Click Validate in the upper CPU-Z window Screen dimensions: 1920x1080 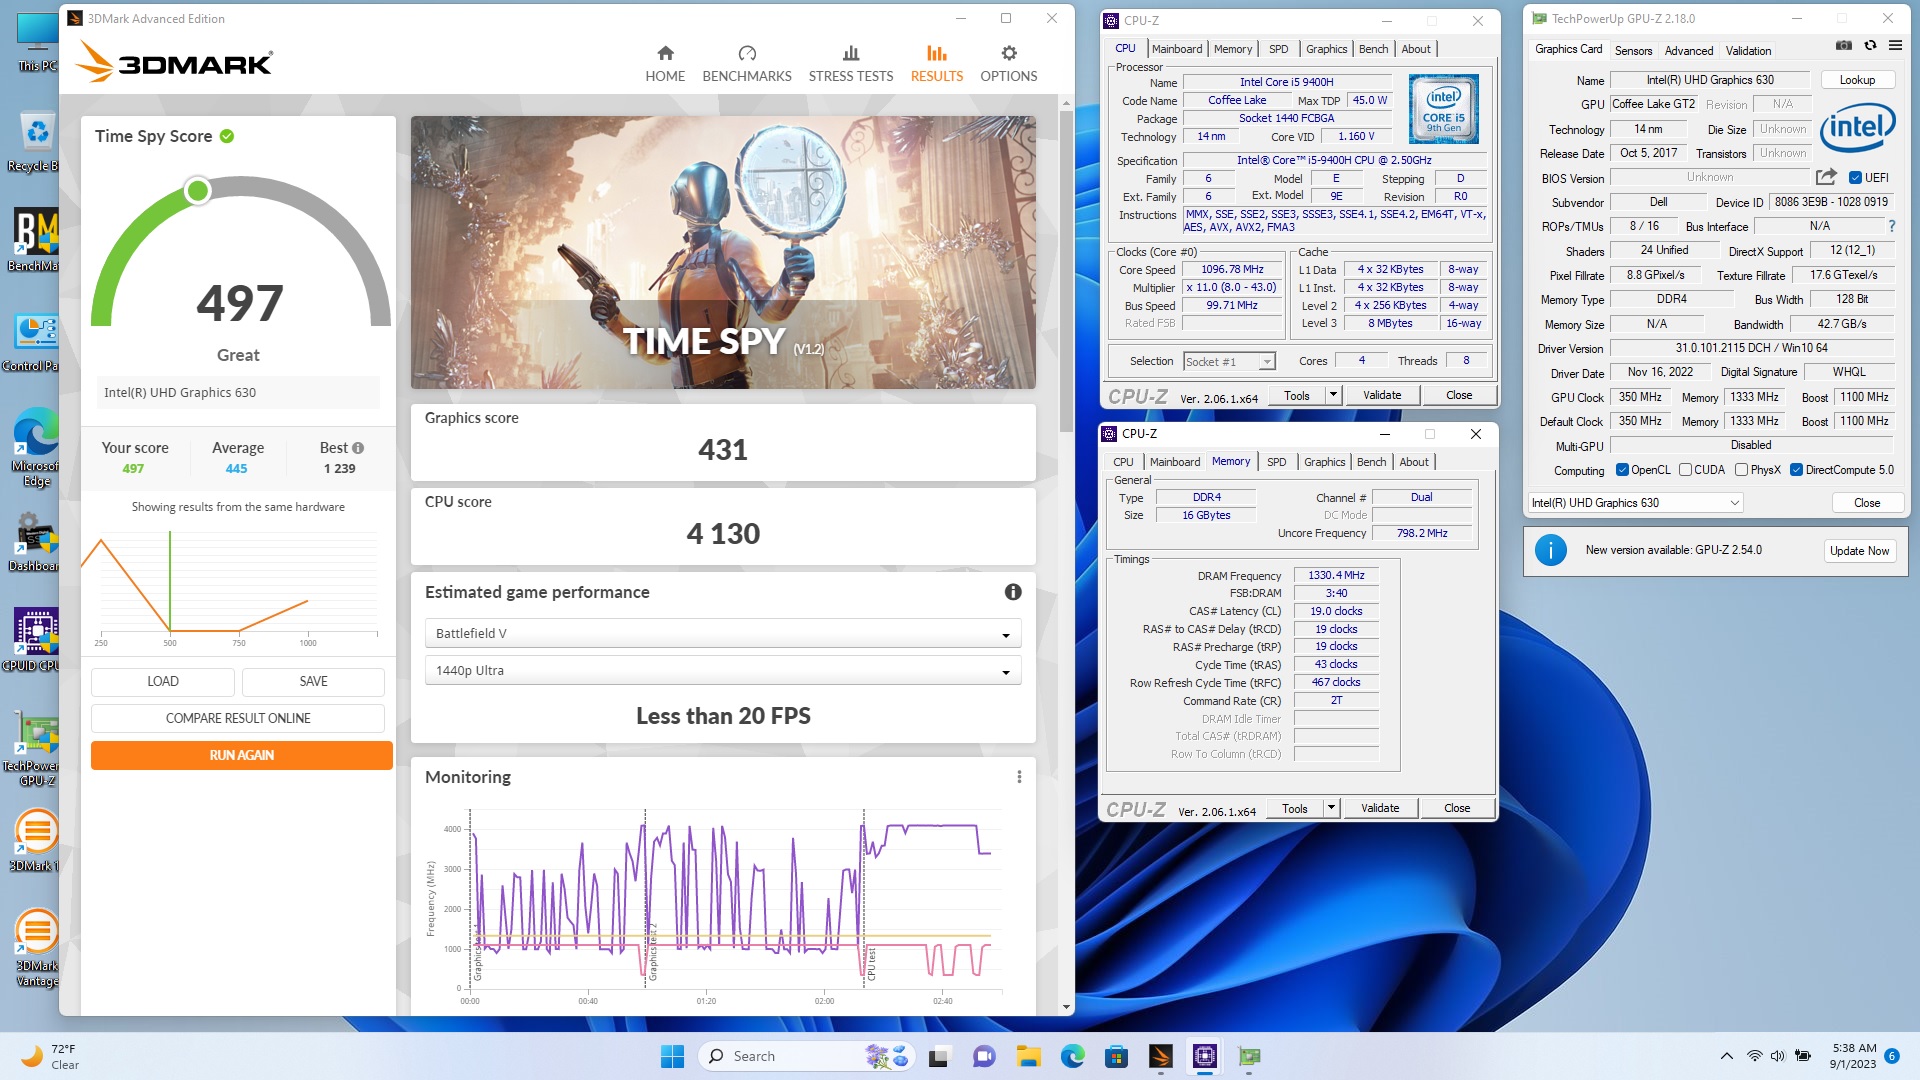click(1382, 395)
